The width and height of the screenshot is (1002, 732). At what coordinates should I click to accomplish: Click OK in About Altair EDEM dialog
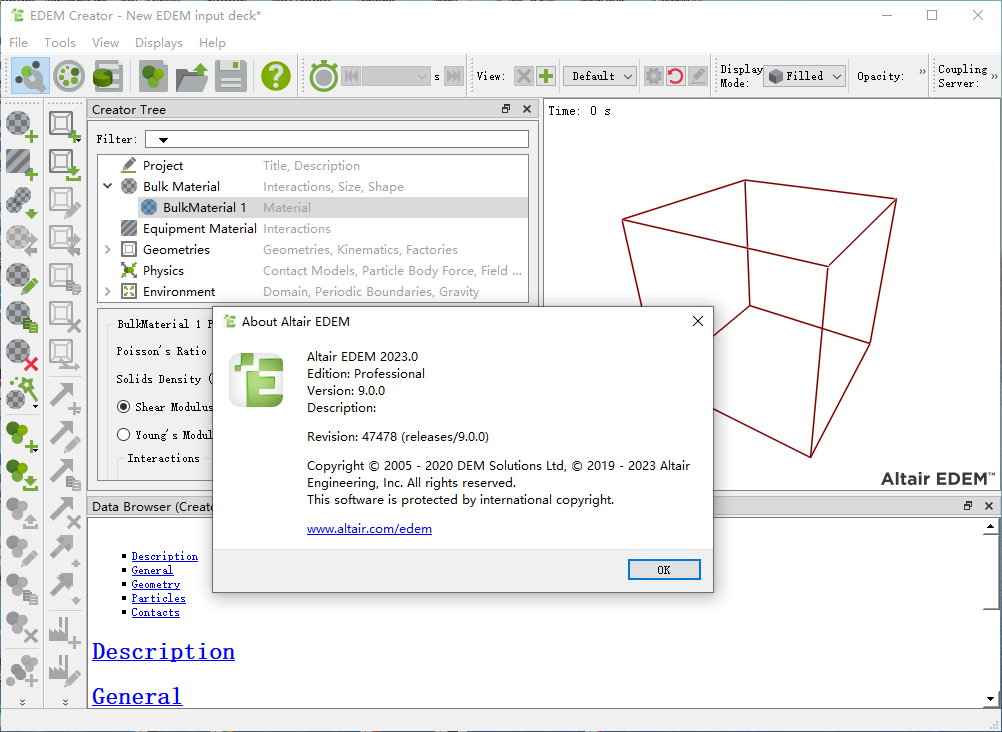point(664,570)
